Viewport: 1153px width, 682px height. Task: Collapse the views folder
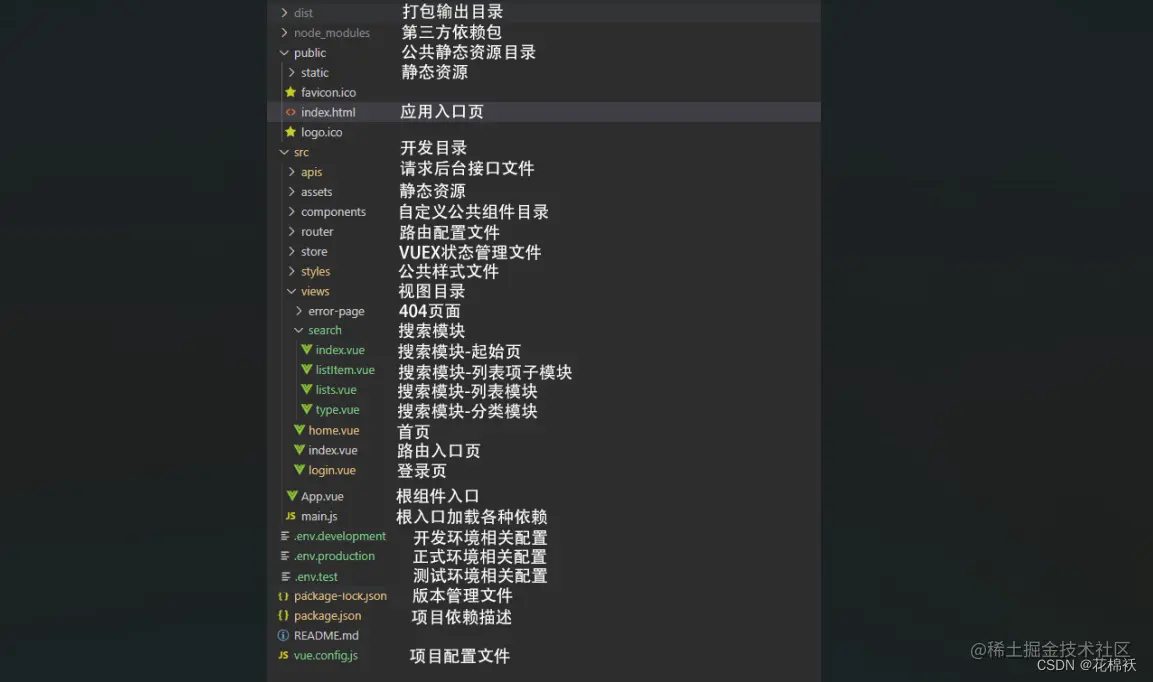pos(291,291)
